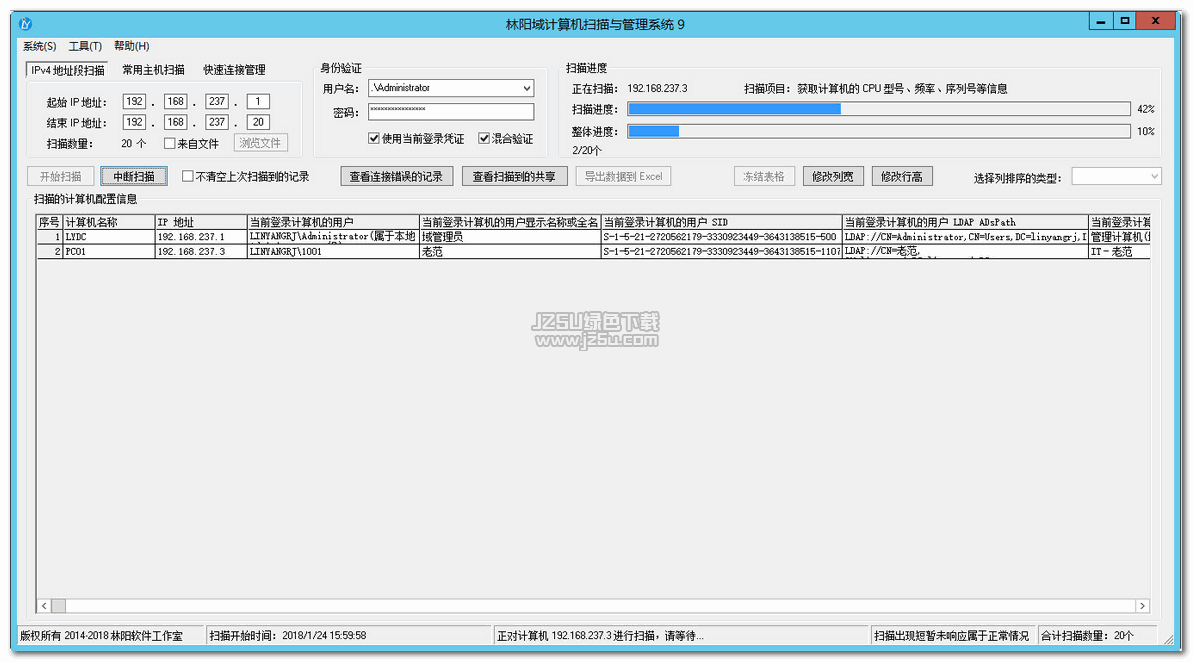Switch to 快速连接管理 tab

click(x=234, y=70)
